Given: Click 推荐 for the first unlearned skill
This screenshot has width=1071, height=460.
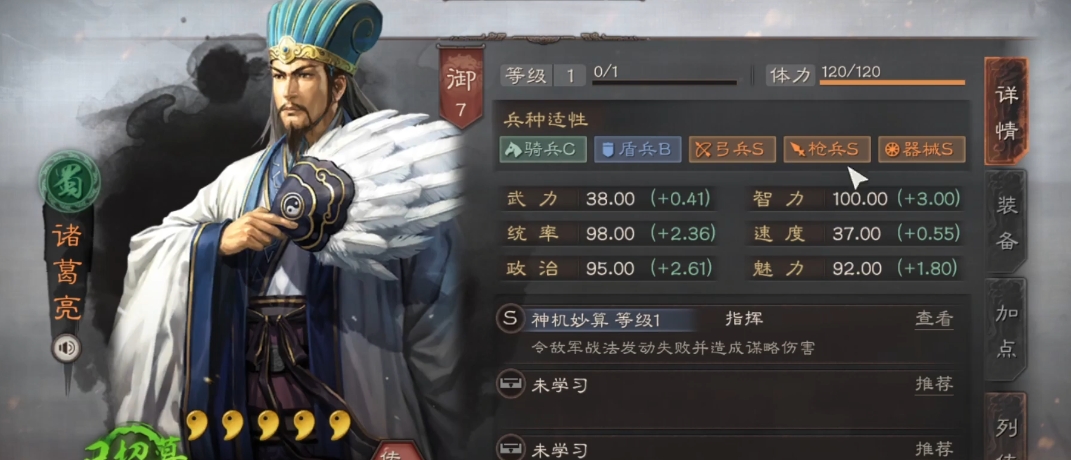Looking at the screenshot, I should 934,385.
